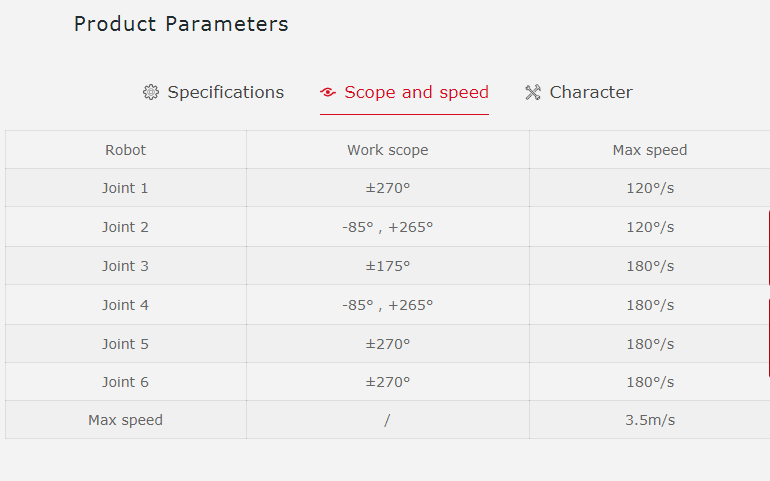Screen dimensions: 770x481
Task: Click the Joint 6 row label
Action: (x=125, y=382)
